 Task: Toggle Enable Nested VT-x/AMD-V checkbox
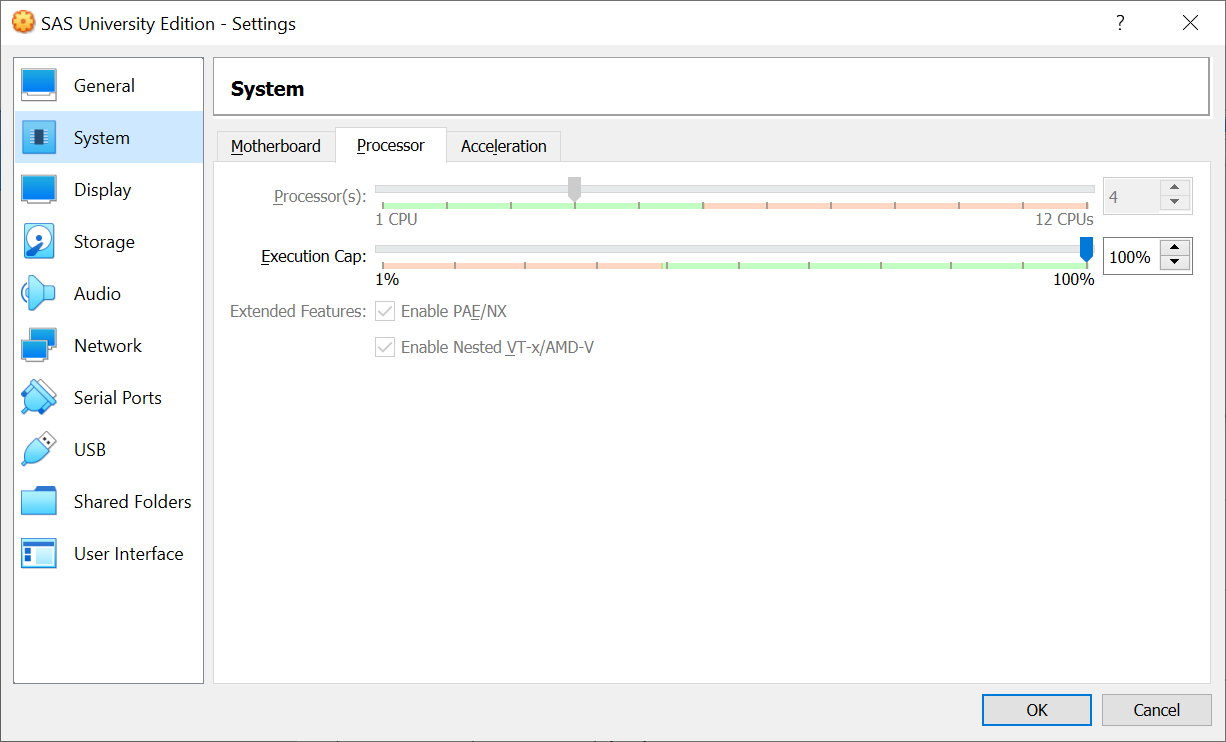coord(385,347)
